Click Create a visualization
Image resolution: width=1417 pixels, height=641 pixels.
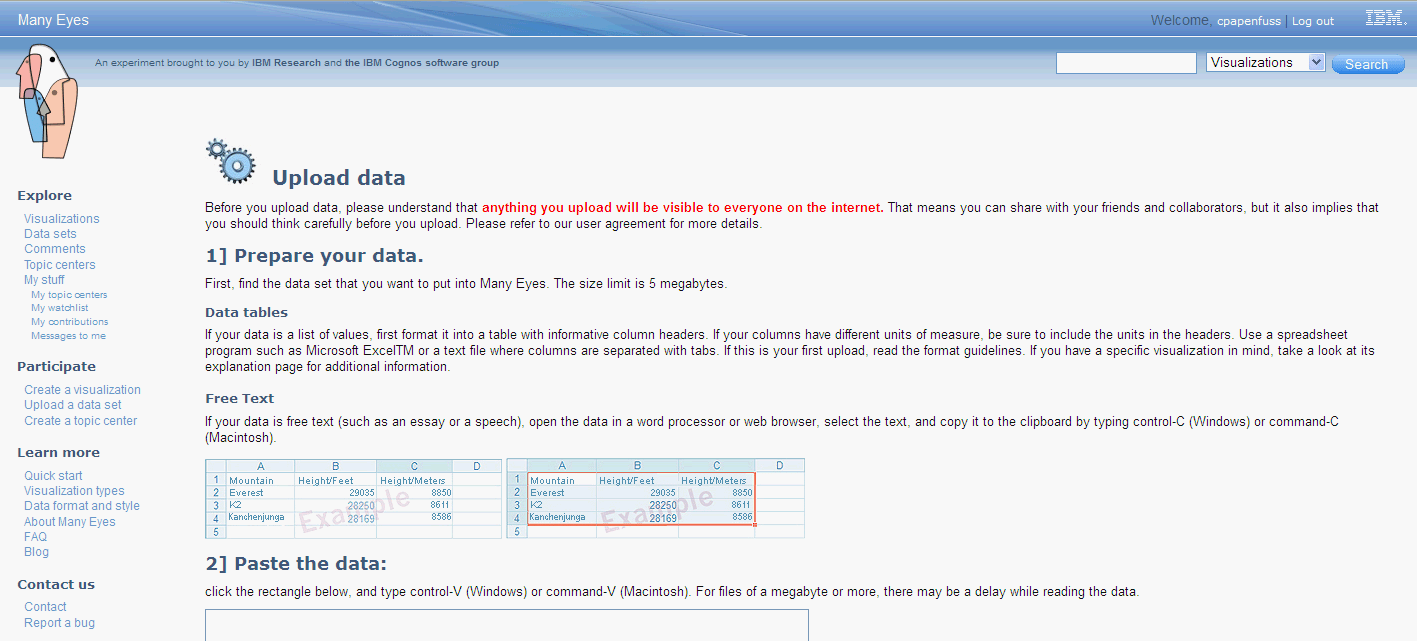pos(83,390)
